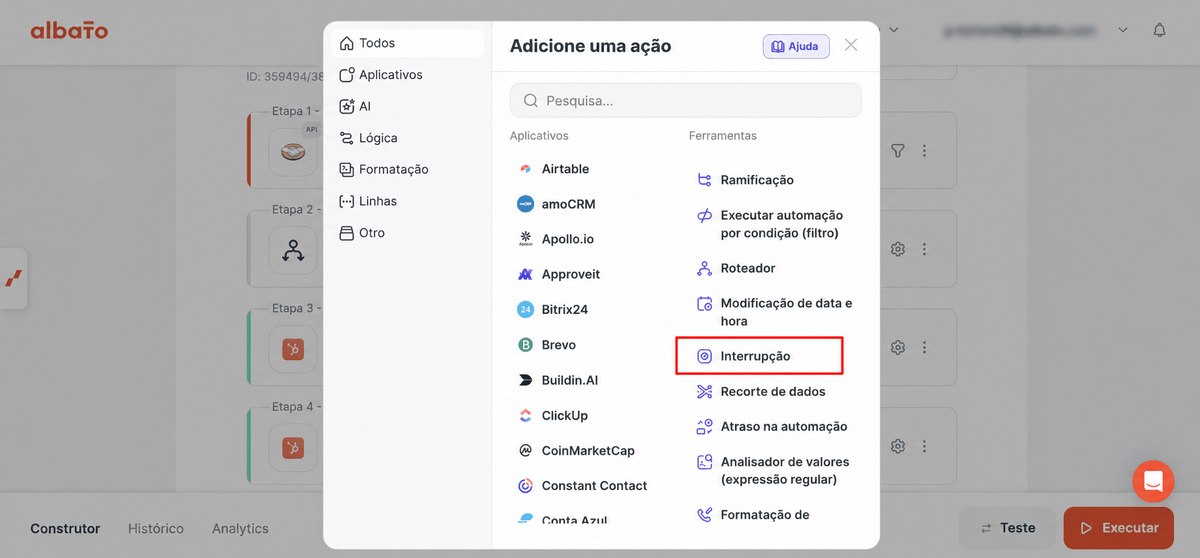This screenshot has width=1200, height=558.
Task: Open the Etapa 1 filter icon
Action: tap(898, 151)
